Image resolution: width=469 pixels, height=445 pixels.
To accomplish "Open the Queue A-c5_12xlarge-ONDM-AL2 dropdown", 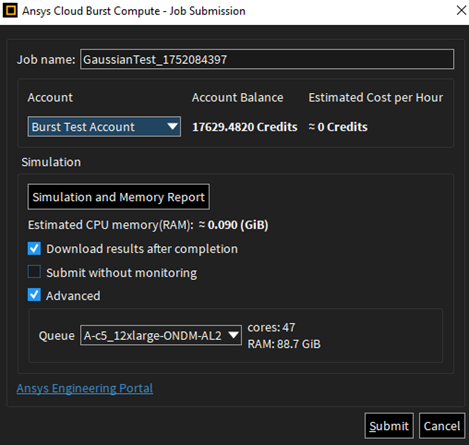I will click(161, 335).
